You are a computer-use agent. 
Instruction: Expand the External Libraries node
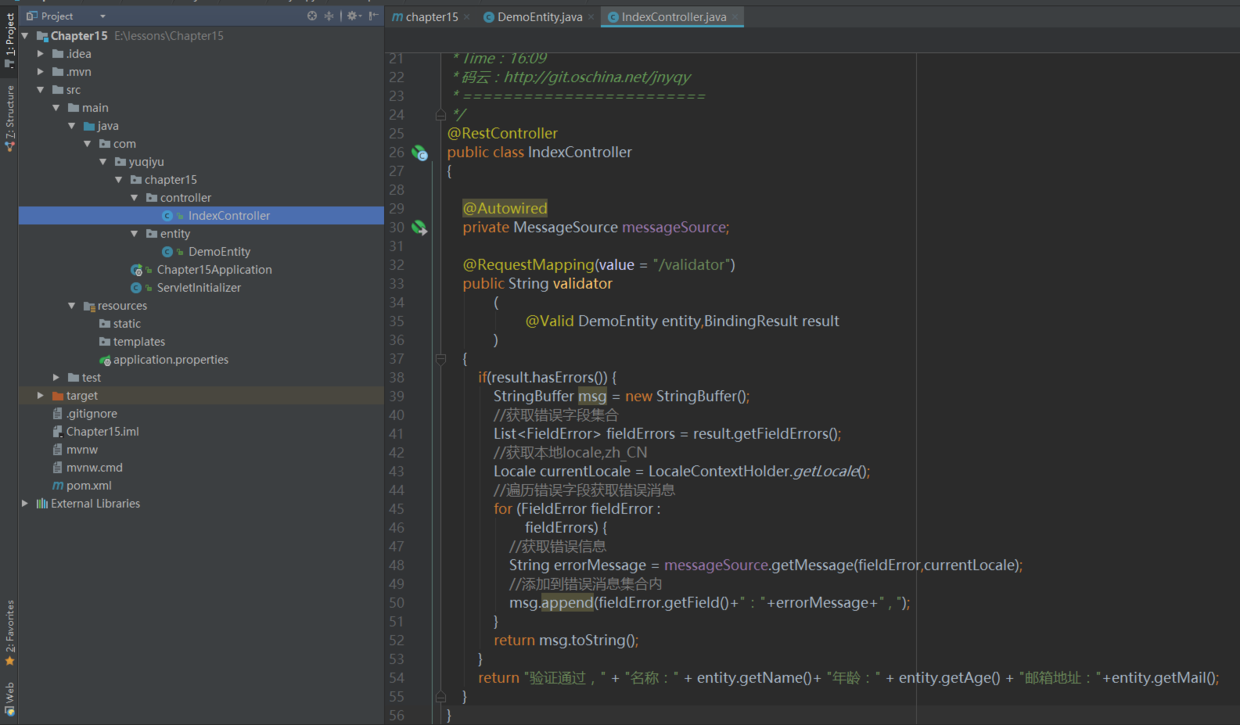(x=25, y=504)
